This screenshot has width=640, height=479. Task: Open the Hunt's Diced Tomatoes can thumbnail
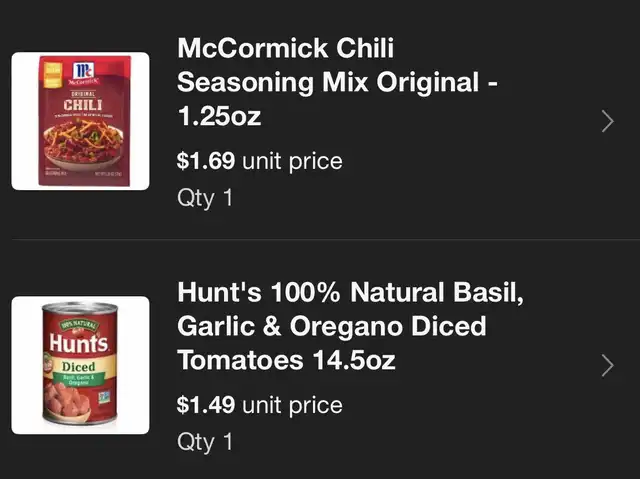(x=80, y=364)
